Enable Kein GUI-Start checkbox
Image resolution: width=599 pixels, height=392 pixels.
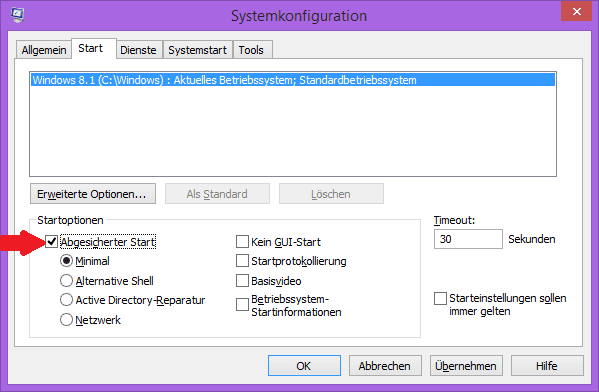(x=242, y=241)
